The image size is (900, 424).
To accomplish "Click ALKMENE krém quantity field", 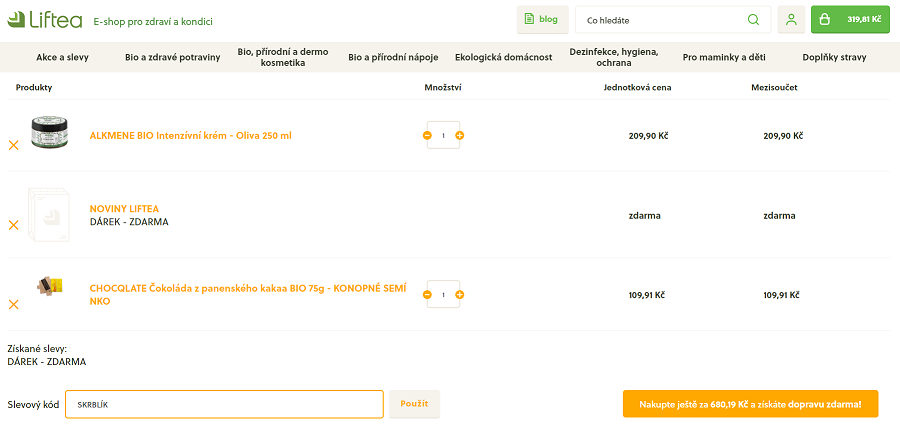I will point(443,135).
